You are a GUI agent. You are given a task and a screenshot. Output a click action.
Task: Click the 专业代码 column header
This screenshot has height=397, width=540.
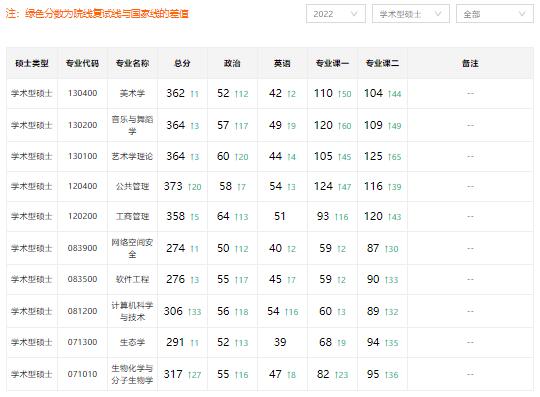point(82,63)
